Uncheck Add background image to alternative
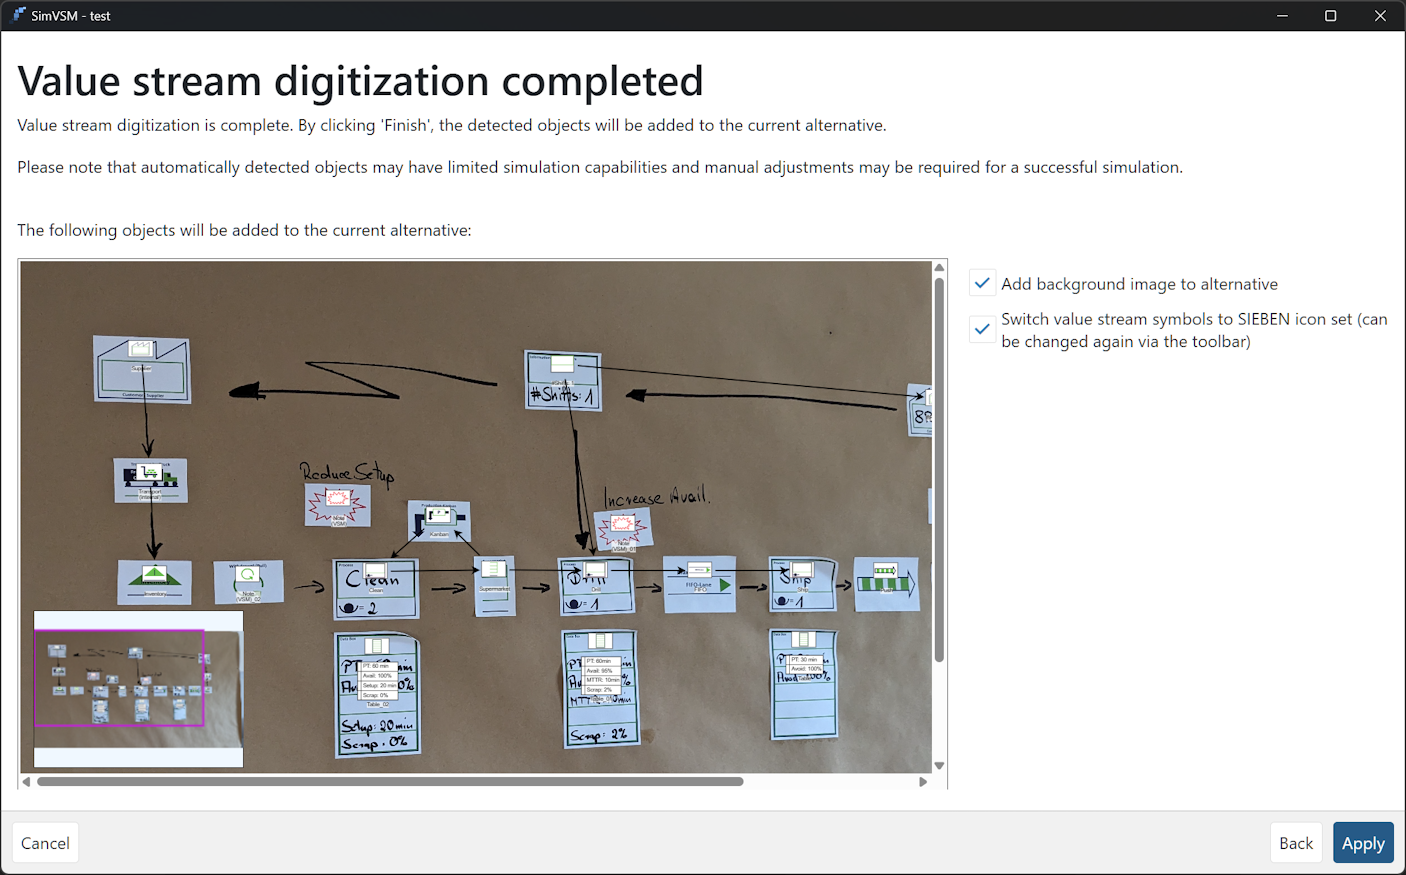Screen dimensions: 1406x875 [982, 284]
